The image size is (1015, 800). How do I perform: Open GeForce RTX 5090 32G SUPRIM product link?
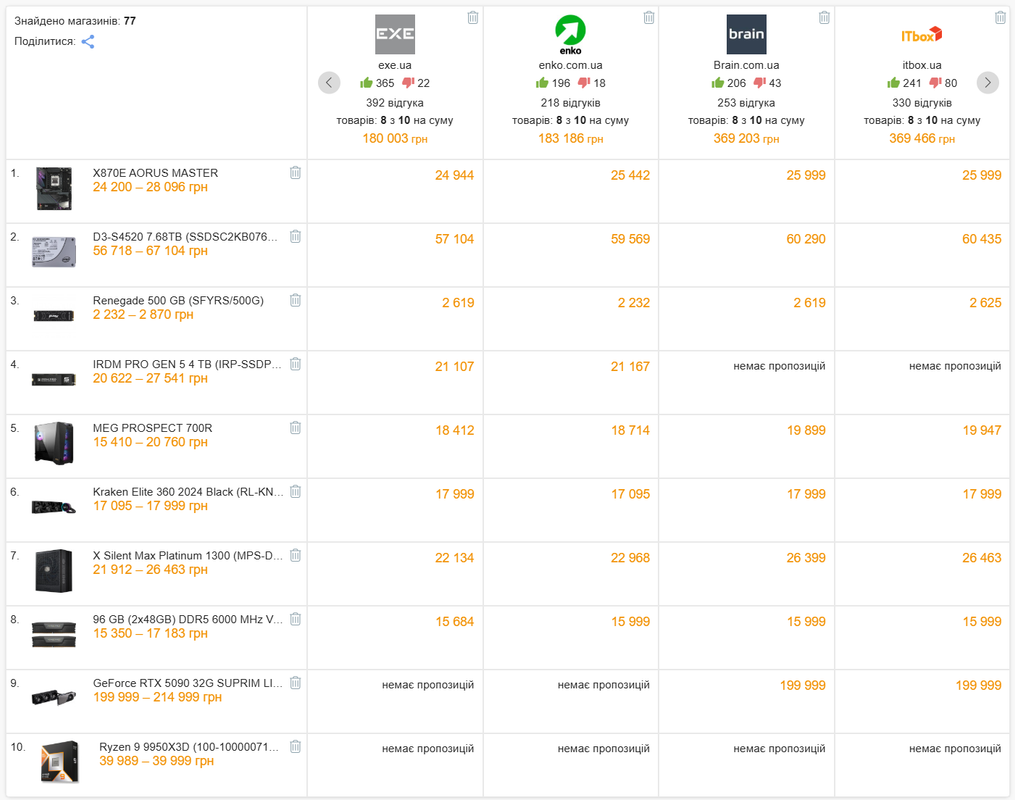click(x=188, y=683)
